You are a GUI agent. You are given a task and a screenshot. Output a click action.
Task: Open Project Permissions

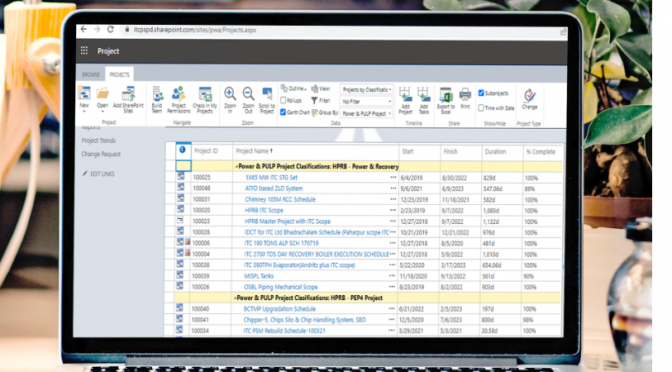coord(178,93)
